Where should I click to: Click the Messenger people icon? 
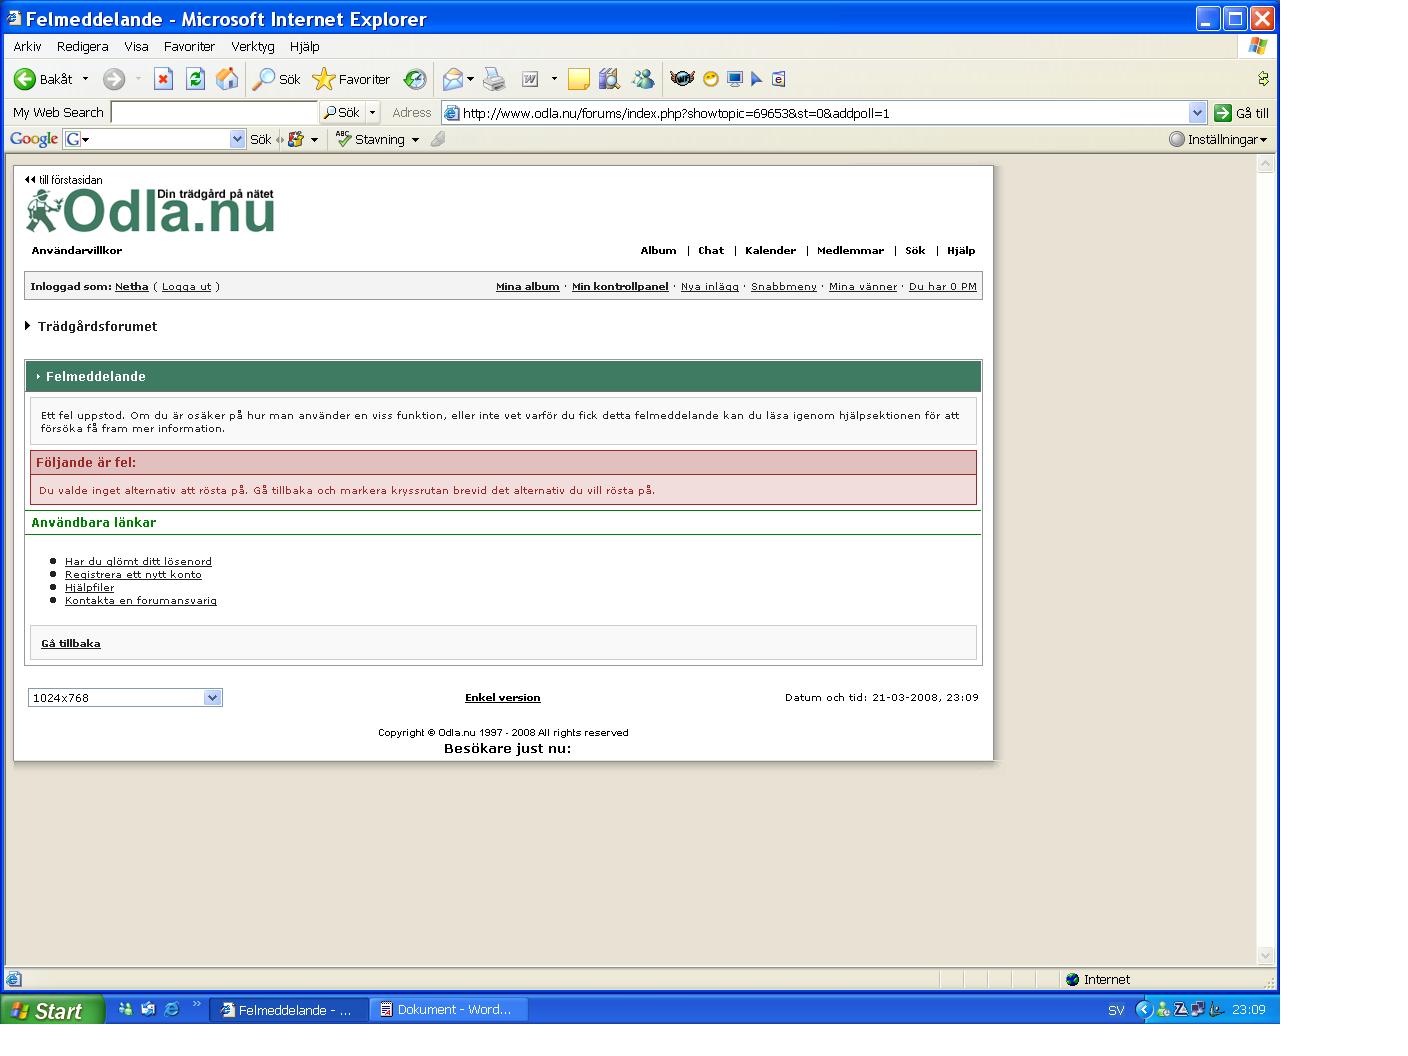(643, 79)
